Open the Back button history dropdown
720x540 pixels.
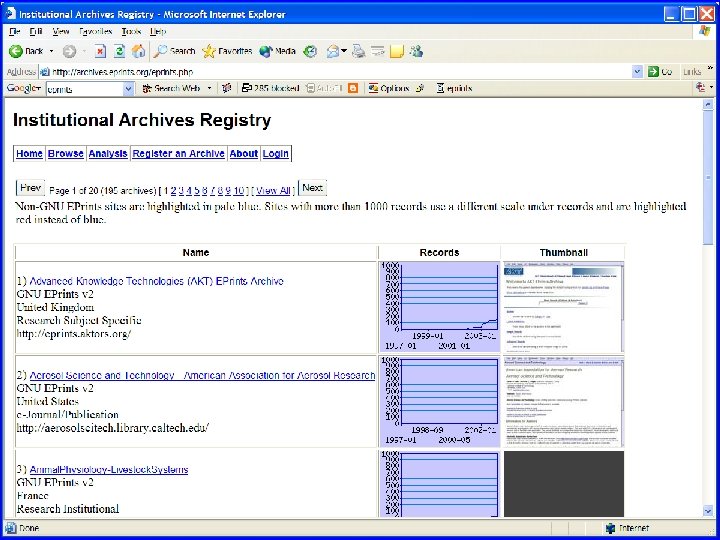point(51,51)
